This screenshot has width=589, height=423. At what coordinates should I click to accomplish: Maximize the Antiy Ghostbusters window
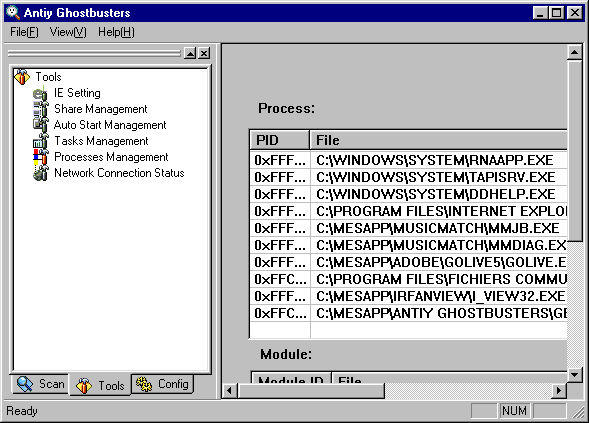click(556, 13)
